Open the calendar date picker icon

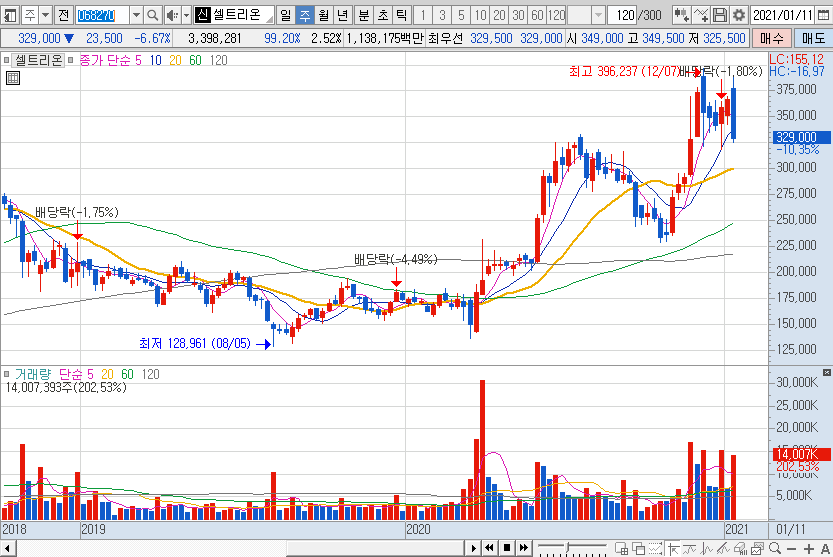click(823, 15)
